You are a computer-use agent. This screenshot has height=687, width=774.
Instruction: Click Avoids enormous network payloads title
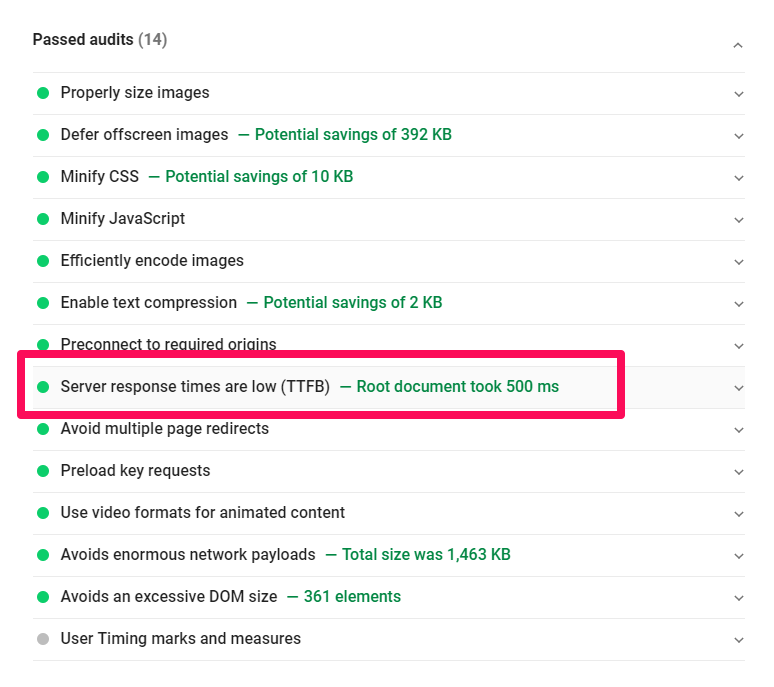click(188, 555)
